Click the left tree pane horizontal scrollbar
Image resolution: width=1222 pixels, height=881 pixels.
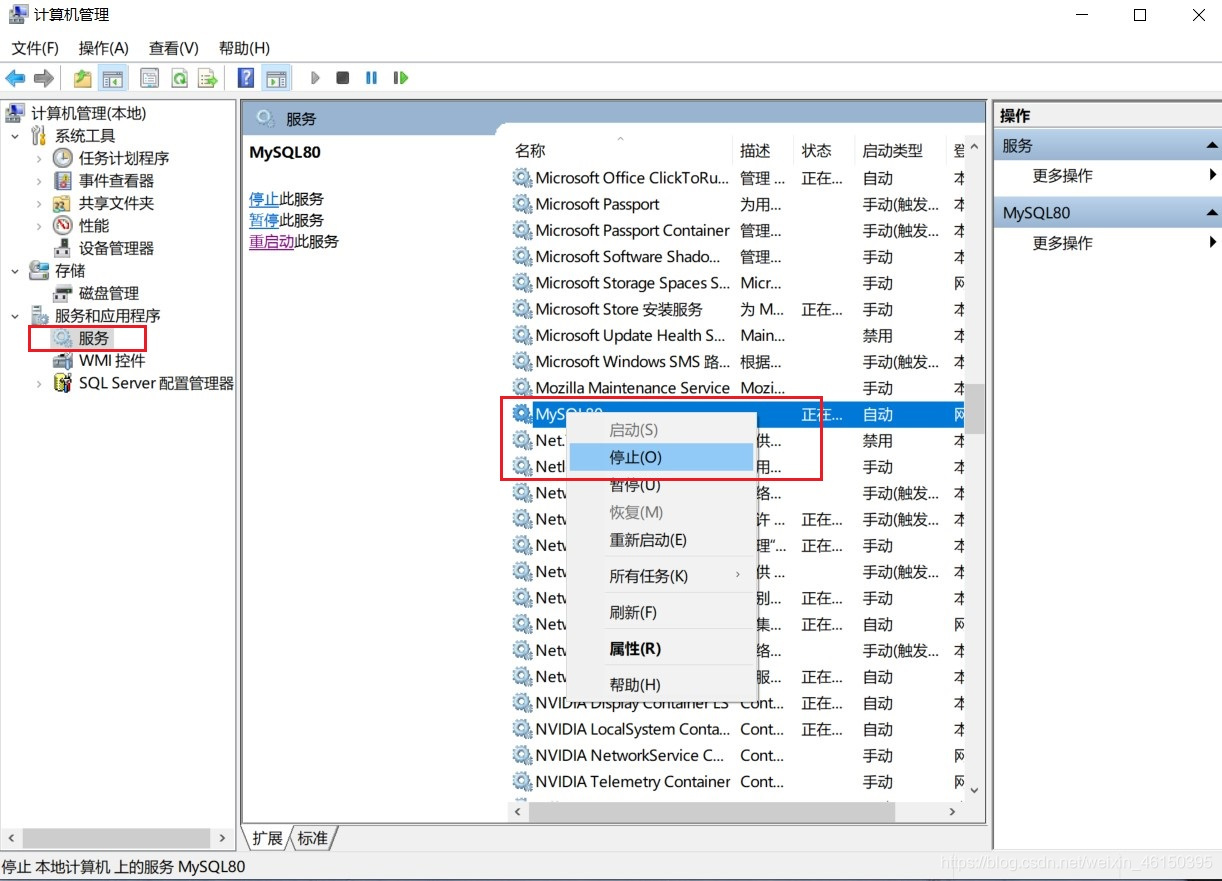tap(118, 837)
